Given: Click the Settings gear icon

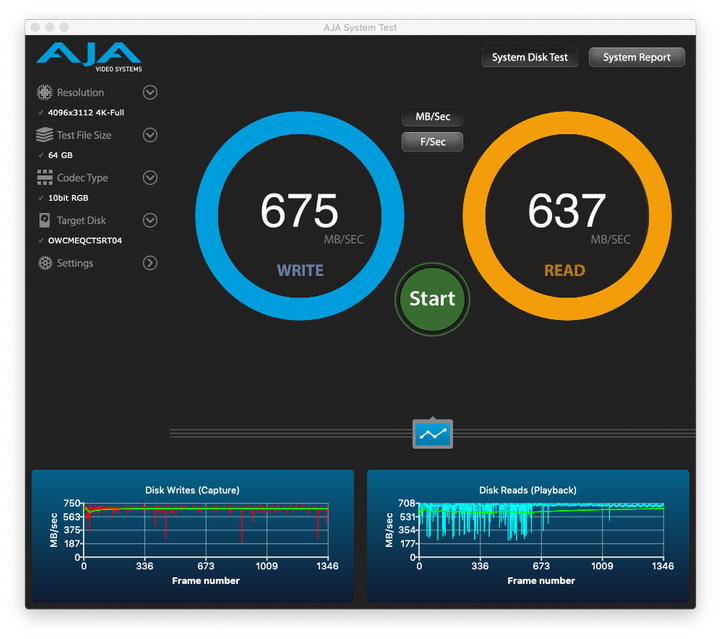Looking at the screenshot, I should (x=44, y=263).
